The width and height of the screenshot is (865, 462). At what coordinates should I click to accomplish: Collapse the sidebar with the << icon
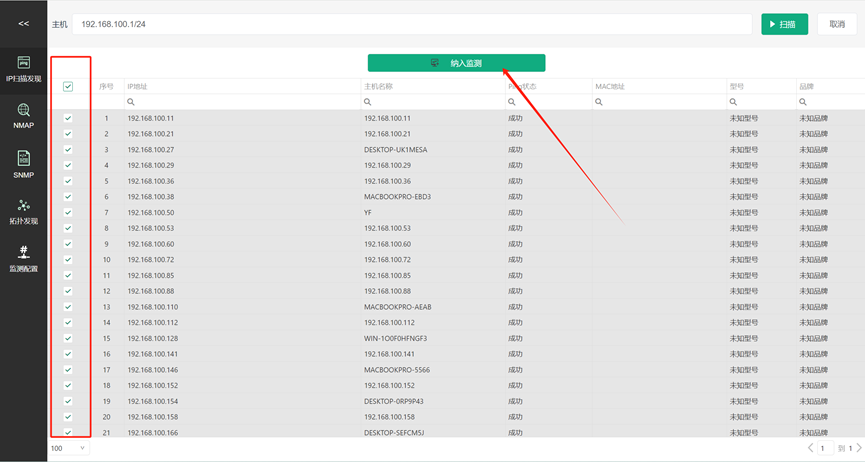[x=23, y=24]
